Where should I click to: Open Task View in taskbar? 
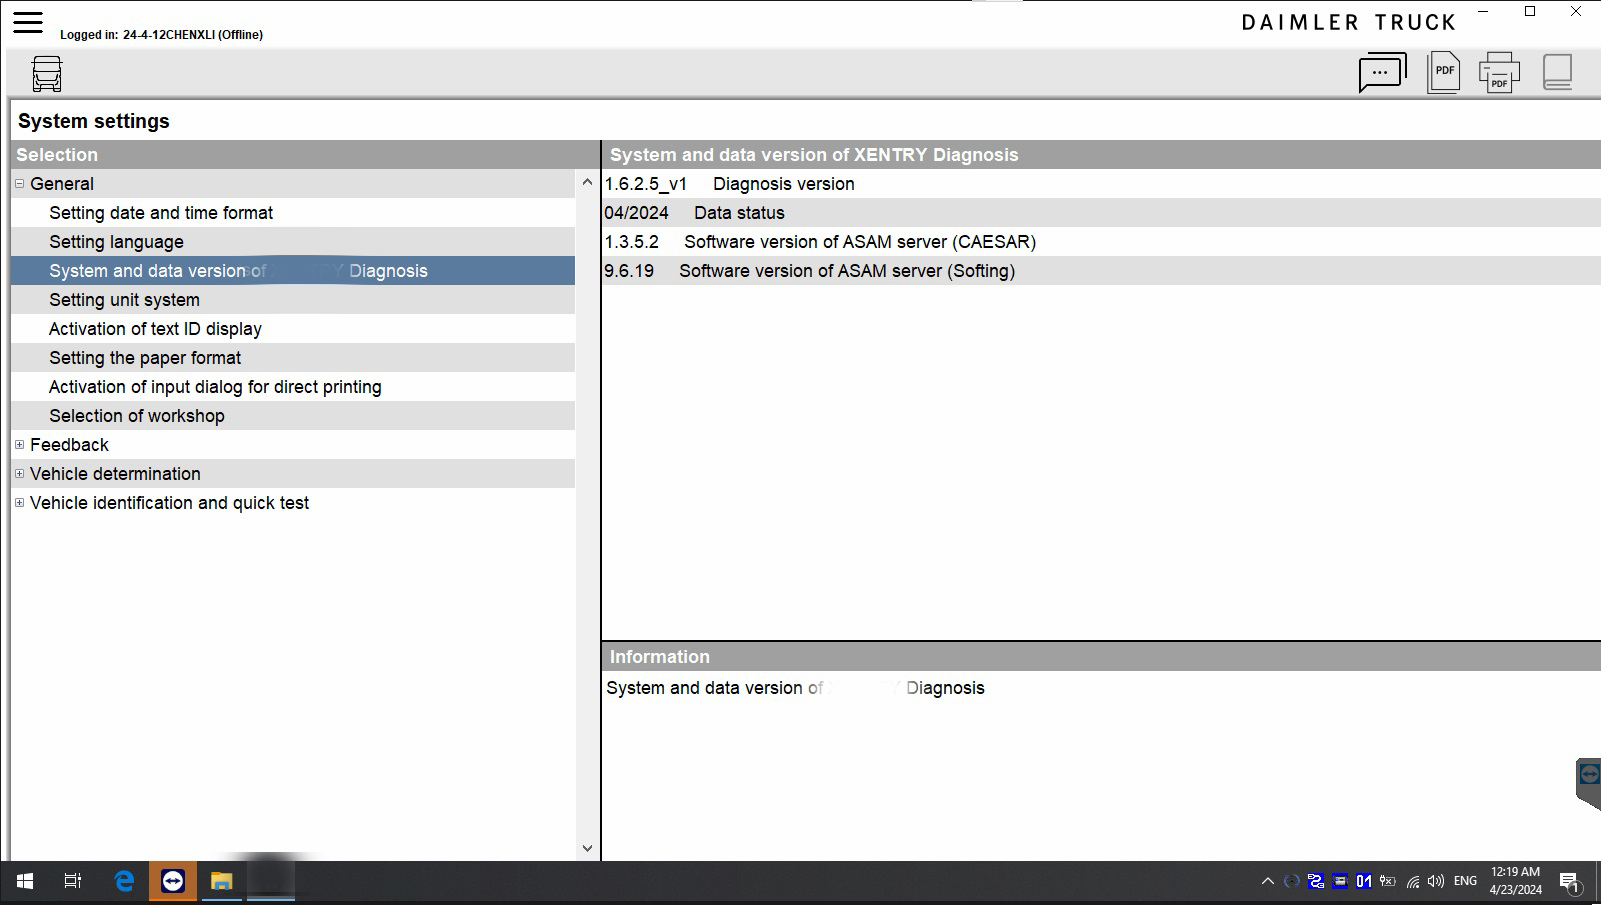click(x=73, y=881)
